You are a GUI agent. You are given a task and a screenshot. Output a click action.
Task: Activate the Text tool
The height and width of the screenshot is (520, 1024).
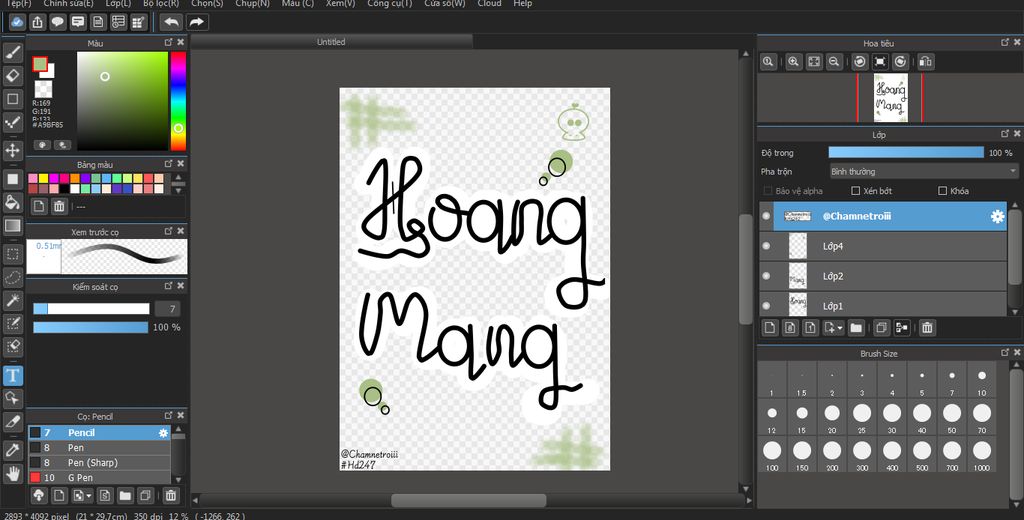(x=13, y=376)
